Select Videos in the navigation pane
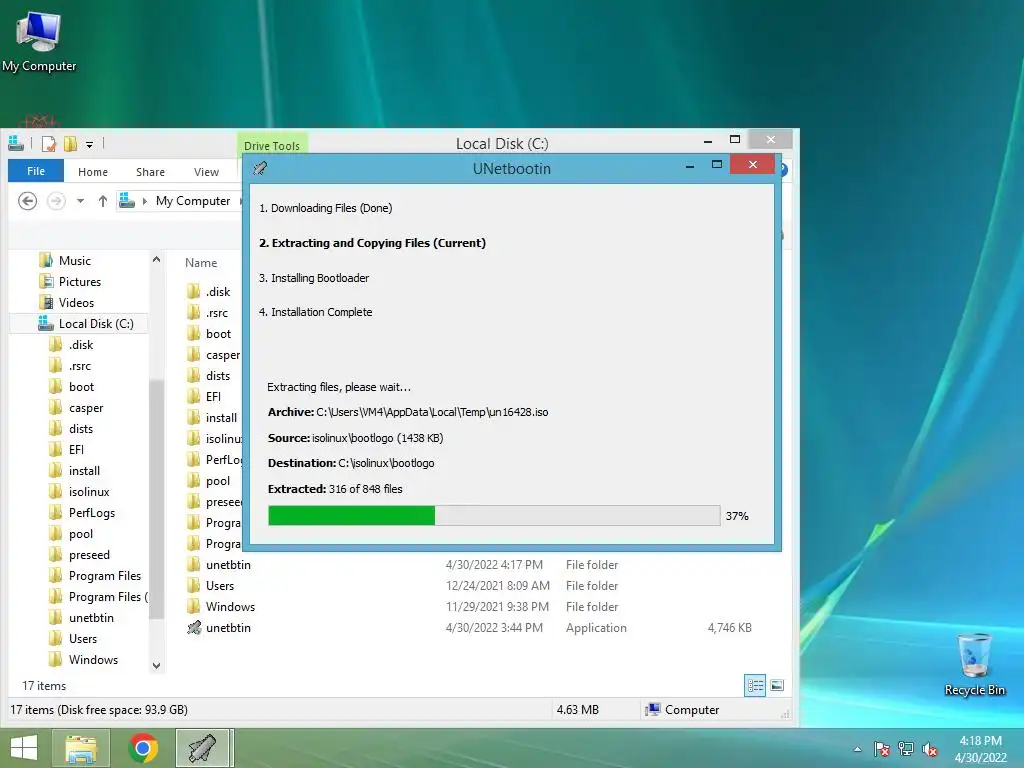This screenshot has width=1024, height=768. click(x=76, y=302)
